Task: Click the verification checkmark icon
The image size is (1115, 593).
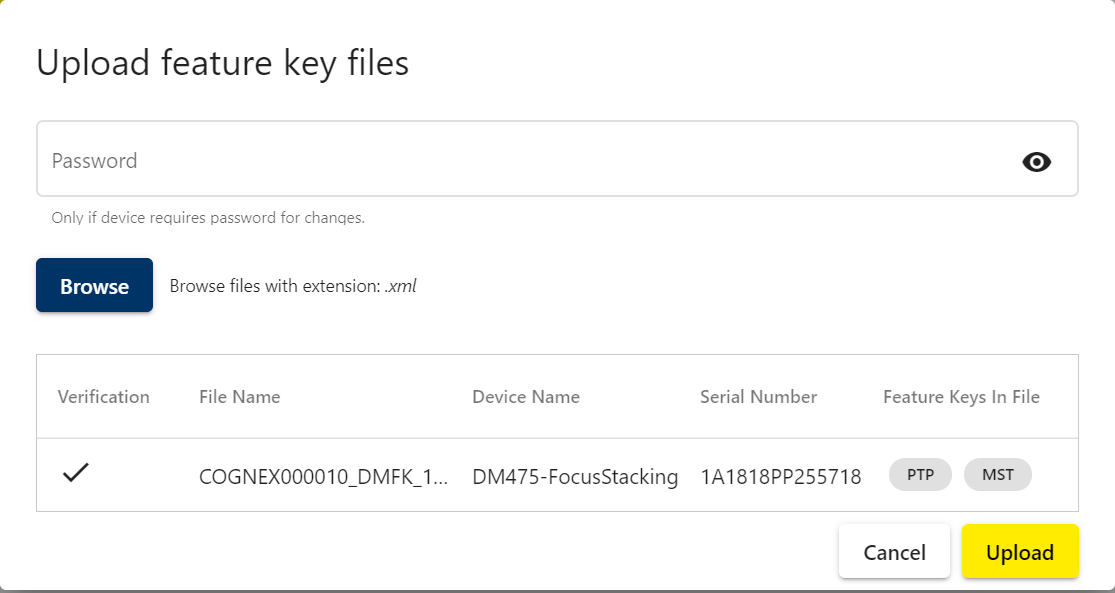Action: 76,472
